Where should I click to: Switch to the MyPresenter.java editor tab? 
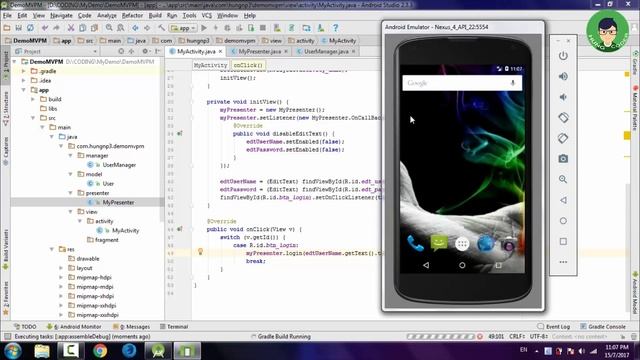[x=260, y=51]
